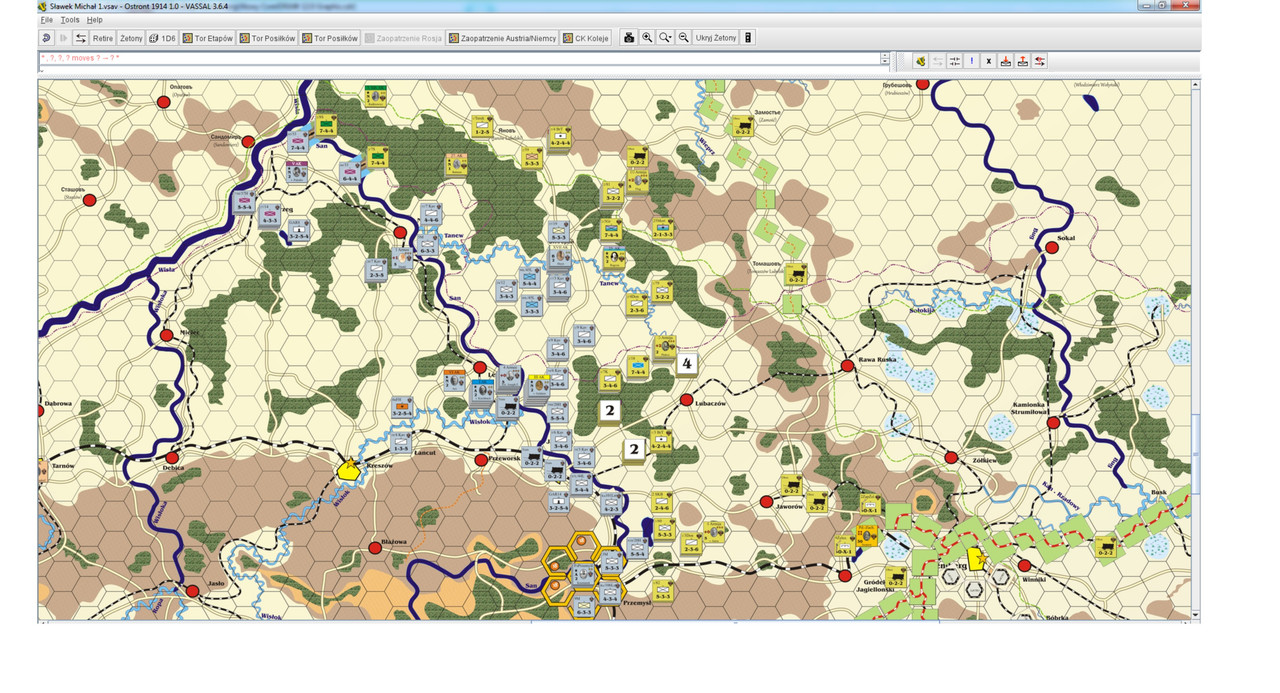
Task: Click the Dębica town label
Action: point(175,467)
